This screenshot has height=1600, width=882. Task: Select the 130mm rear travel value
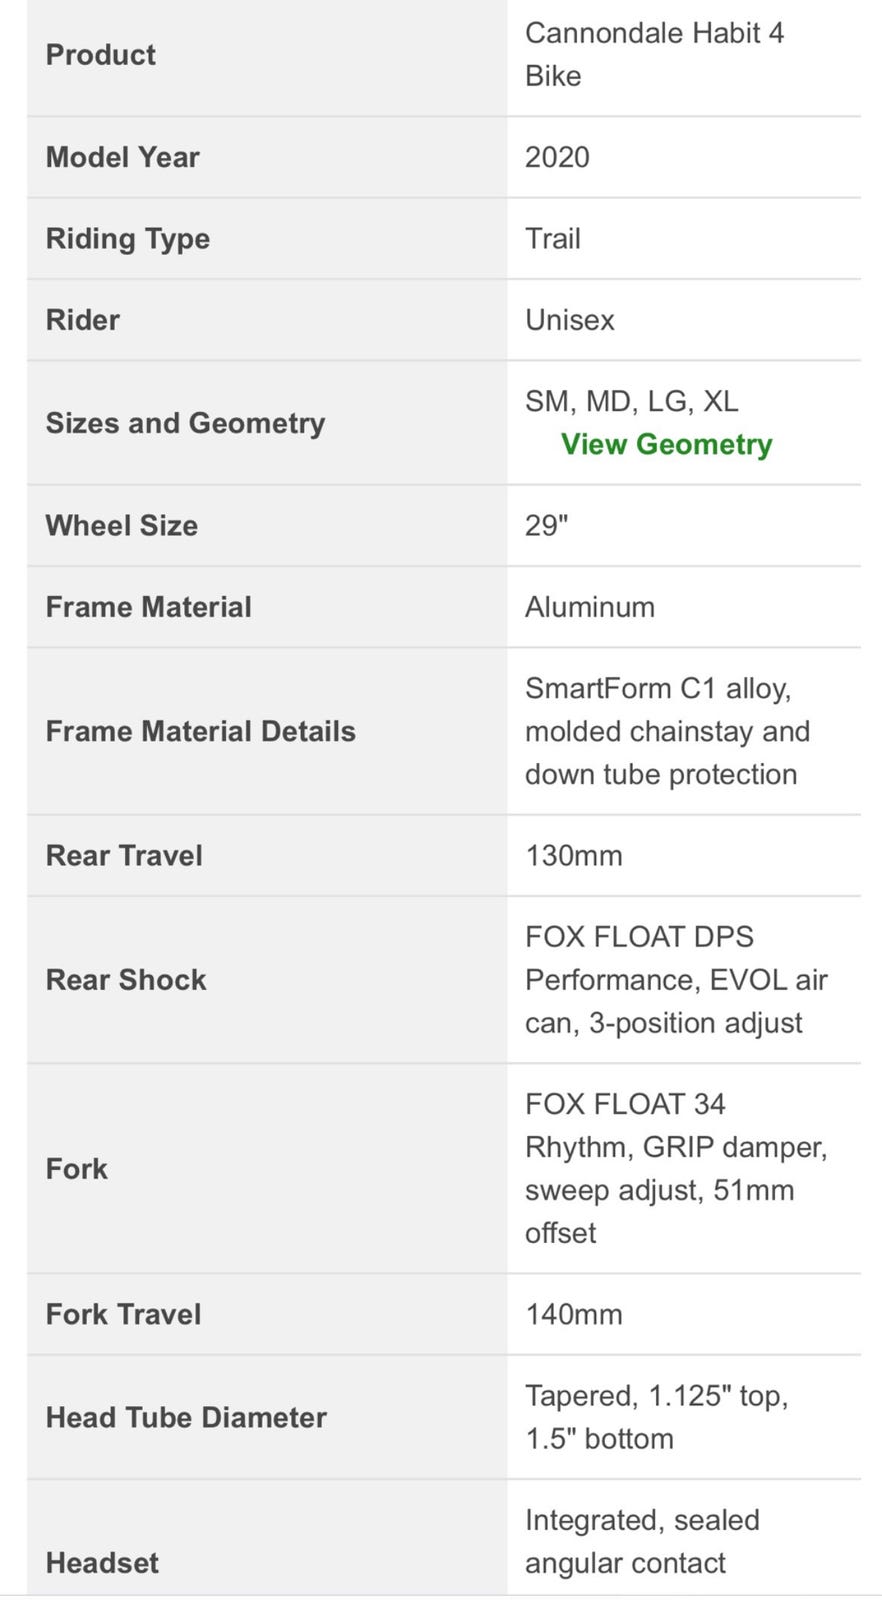[574, 855]
